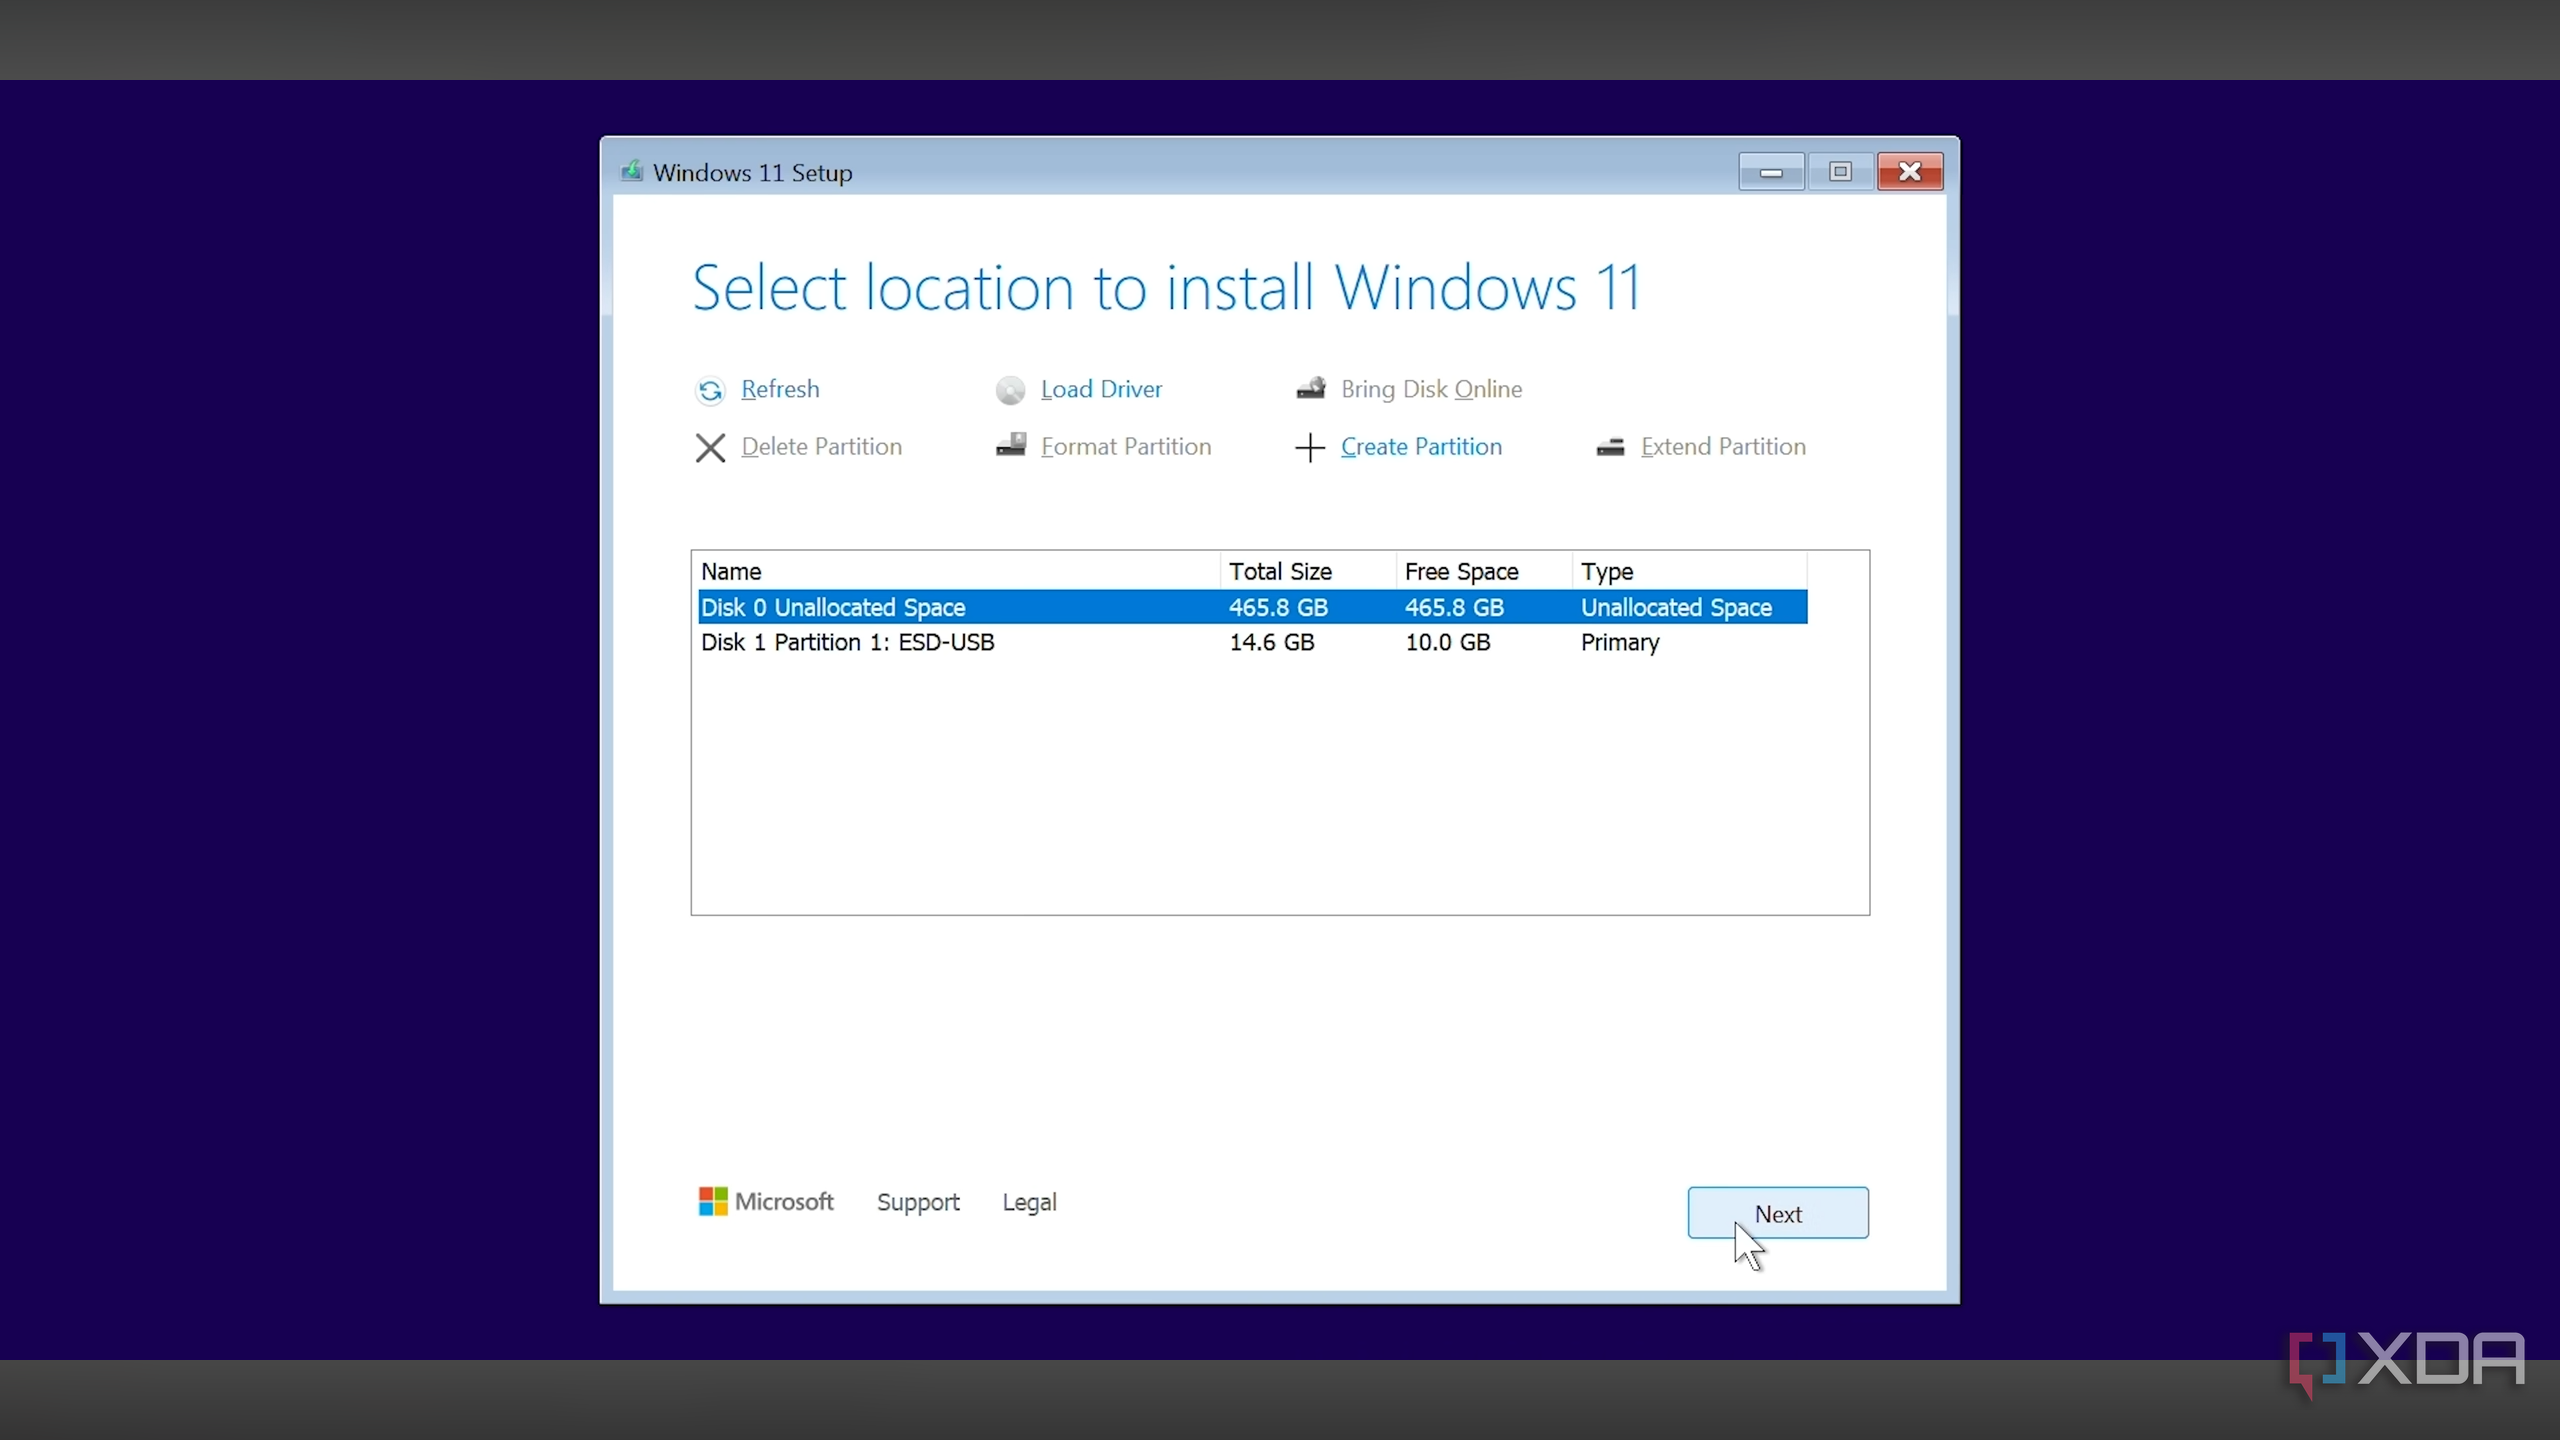2560x1440 pixels.
Task: Select Disk 1 Partition 1: ESD-USB row
Action: coord(1252,642)
